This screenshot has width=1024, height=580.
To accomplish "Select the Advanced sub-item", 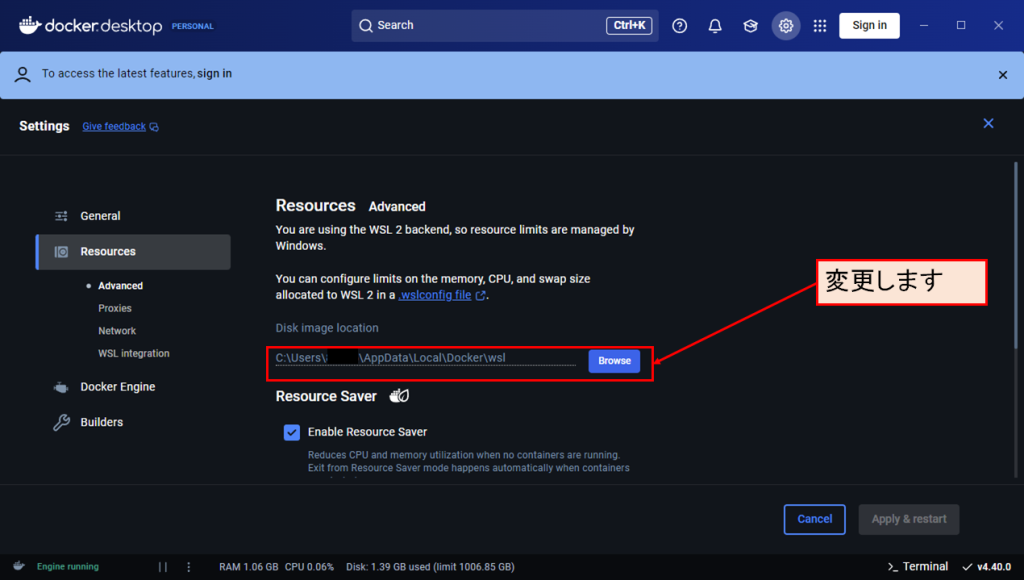I will [120, 286].
